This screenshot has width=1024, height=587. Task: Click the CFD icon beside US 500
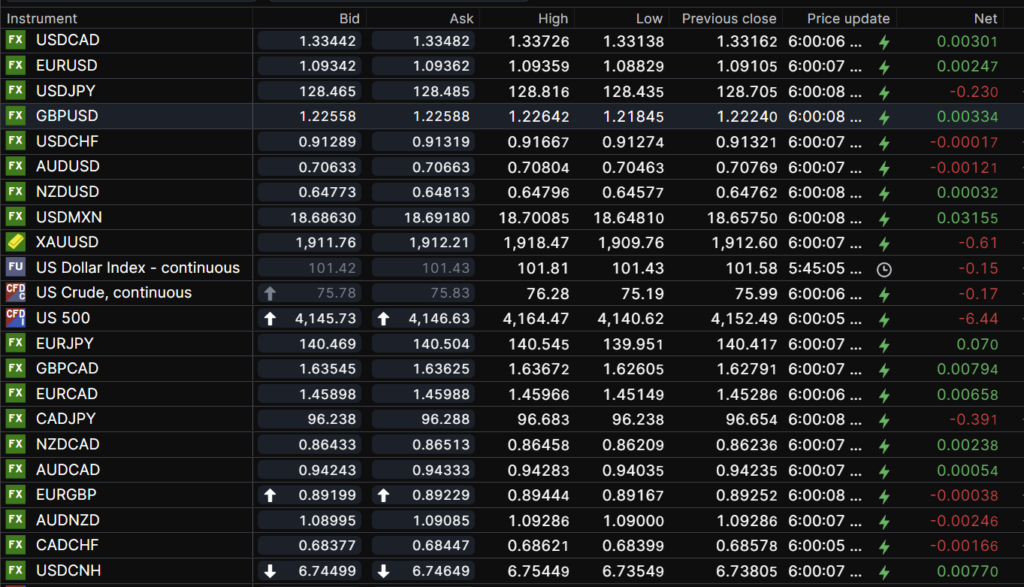pyautogui.click(x=15, y=318)
